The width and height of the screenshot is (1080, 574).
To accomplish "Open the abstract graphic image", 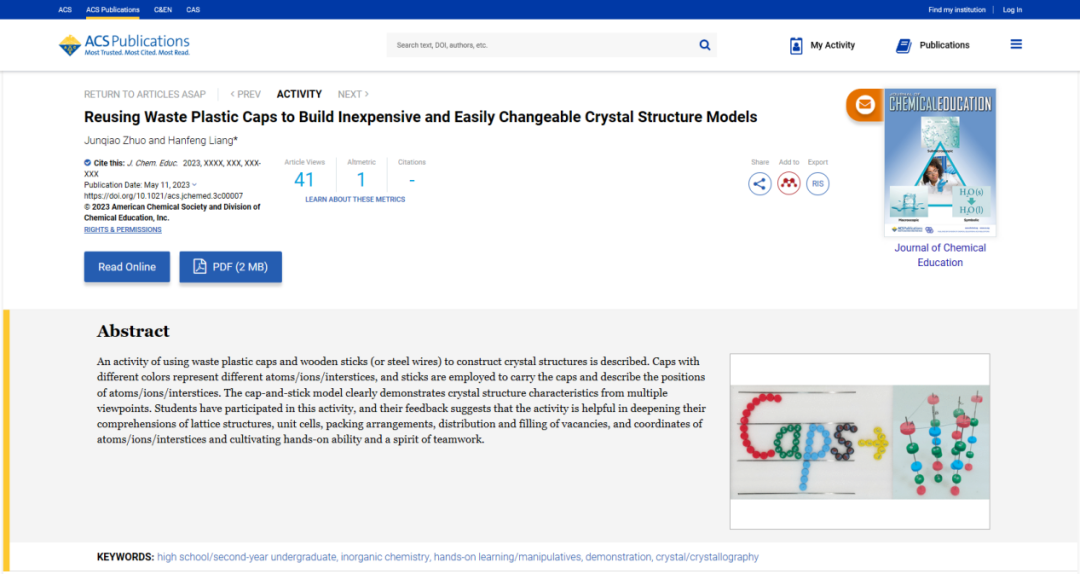I will pos(860,442).
